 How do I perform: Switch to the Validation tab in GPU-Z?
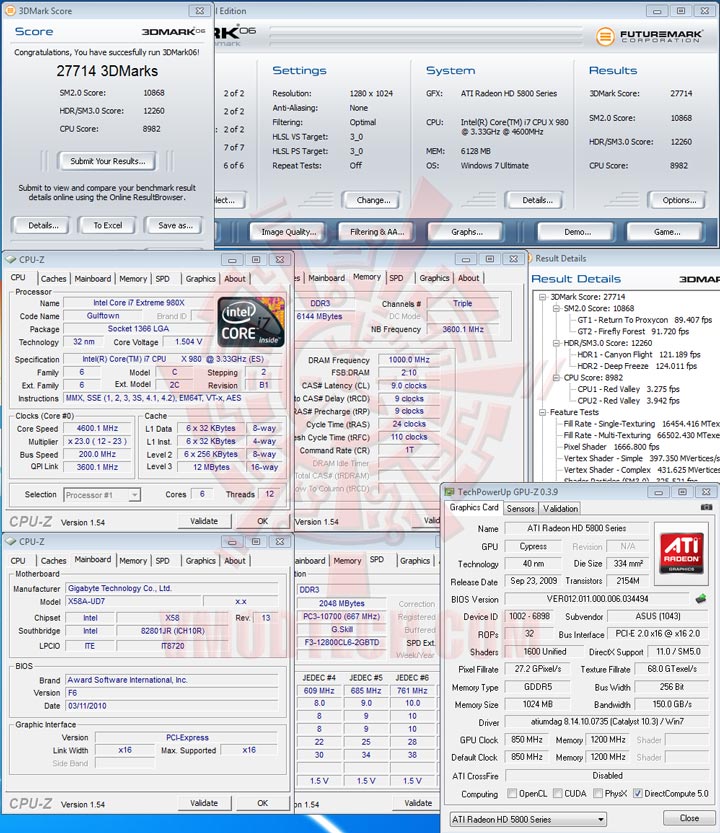[560, 508]
